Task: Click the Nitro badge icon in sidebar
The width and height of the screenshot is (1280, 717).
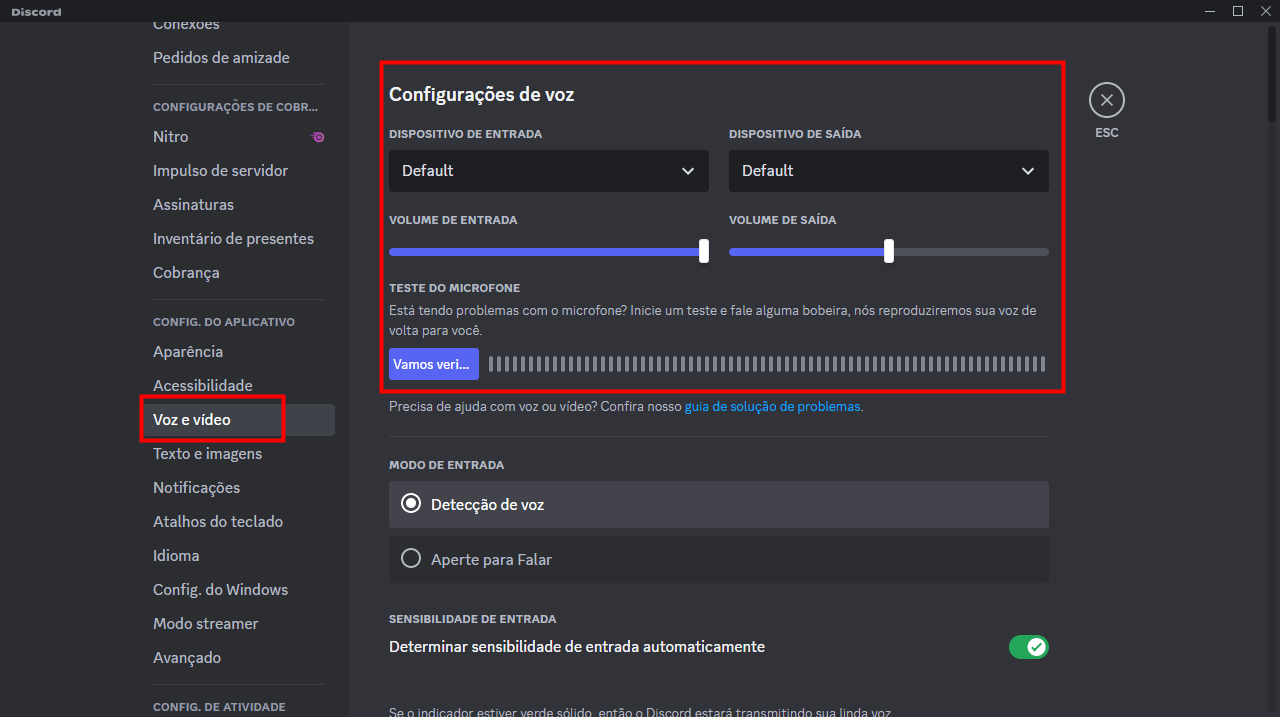Action: 318,137
